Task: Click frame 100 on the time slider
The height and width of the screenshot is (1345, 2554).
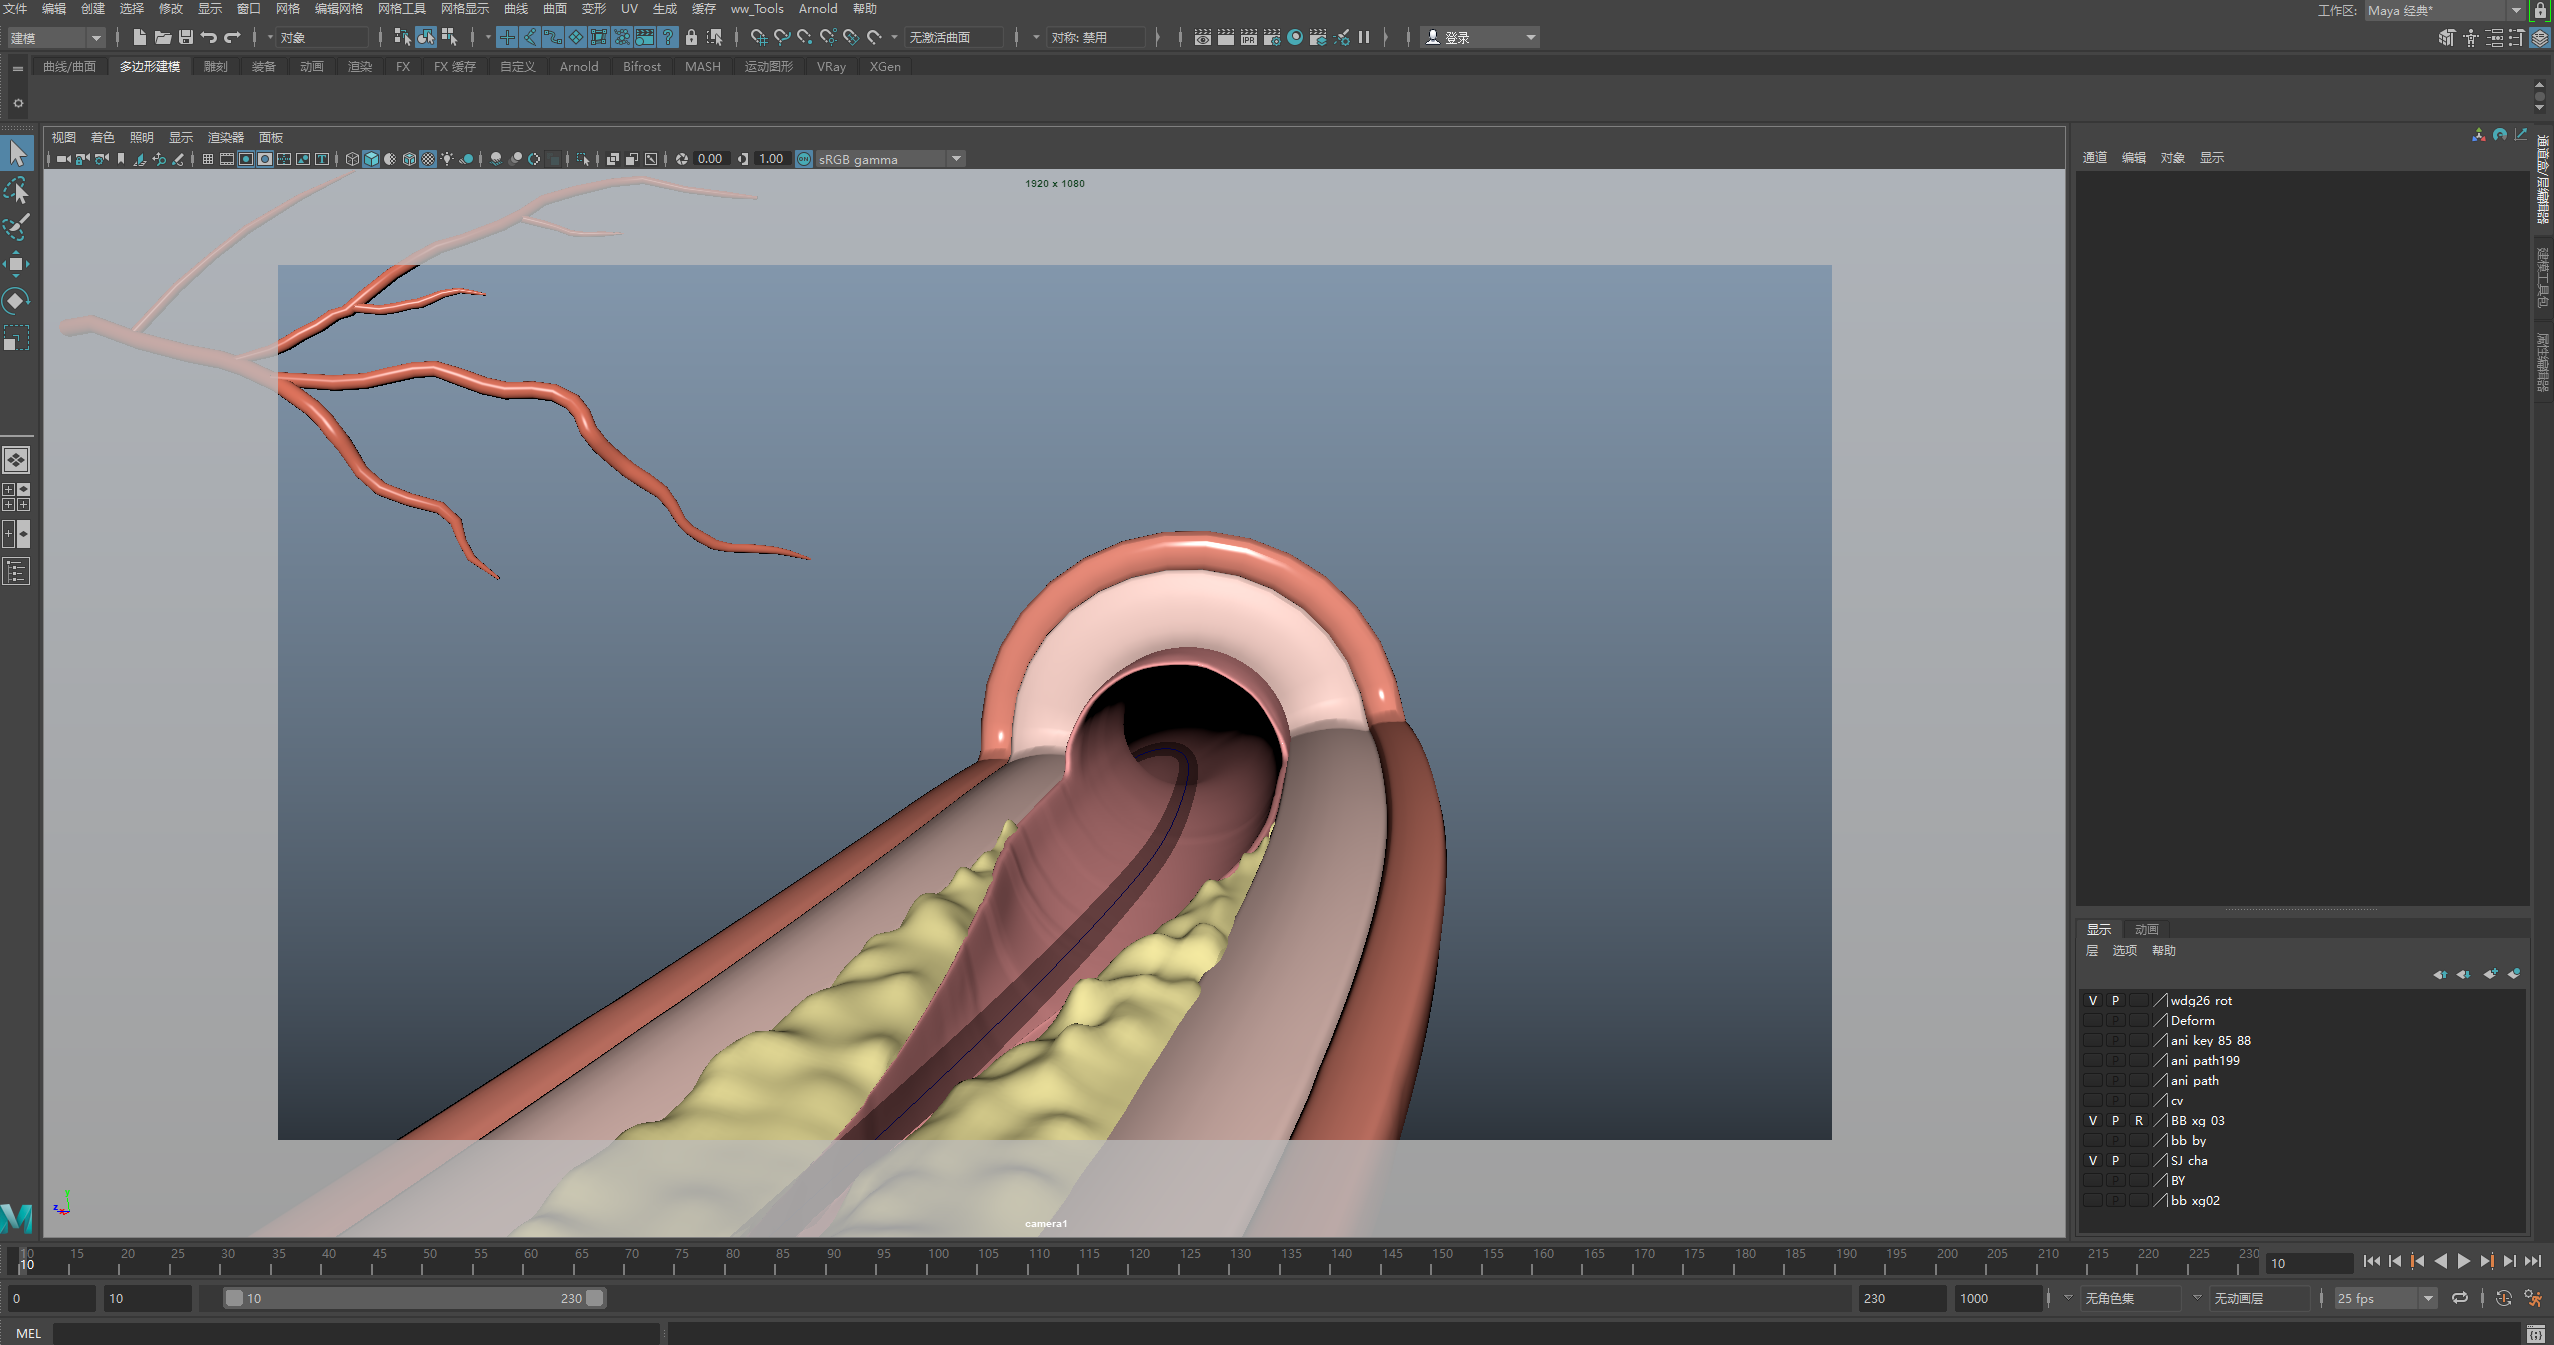Action: 936,1262
